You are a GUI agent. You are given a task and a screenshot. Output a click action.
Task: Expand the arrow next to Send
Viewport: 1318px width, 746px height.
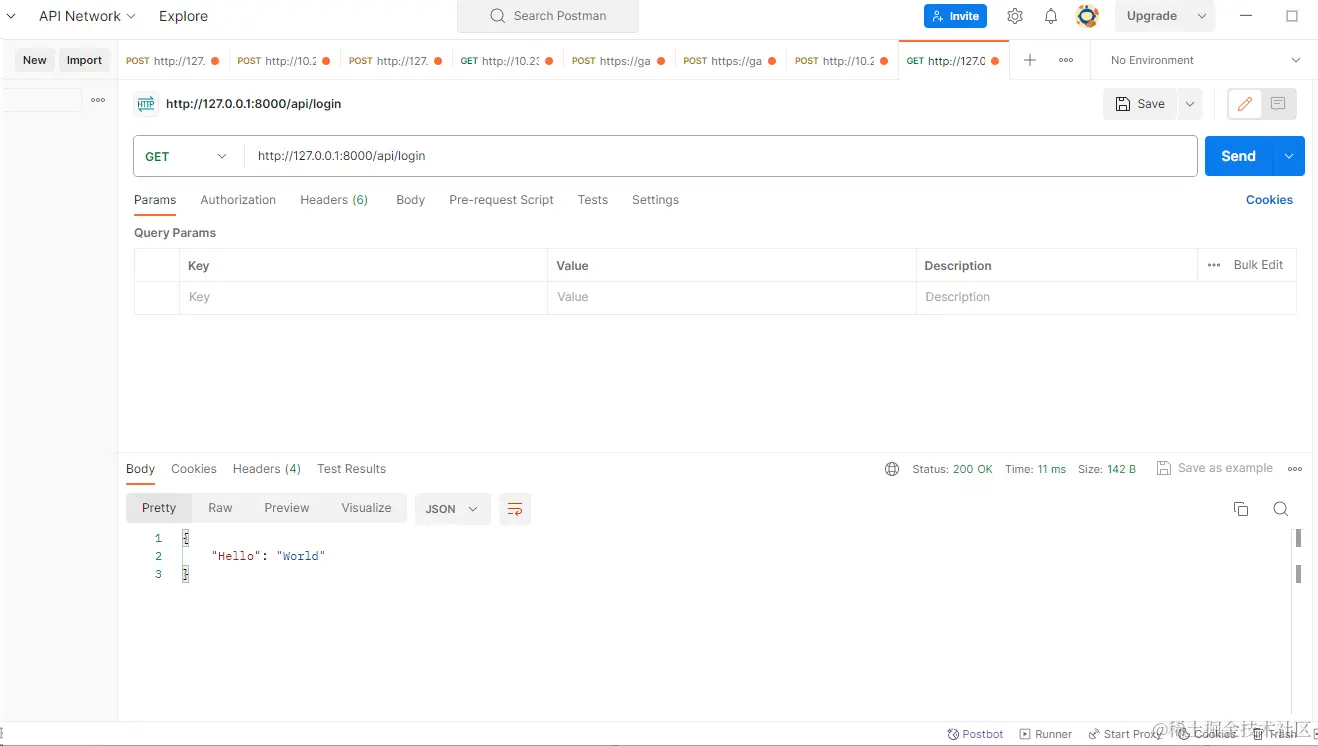[1289, 156]
